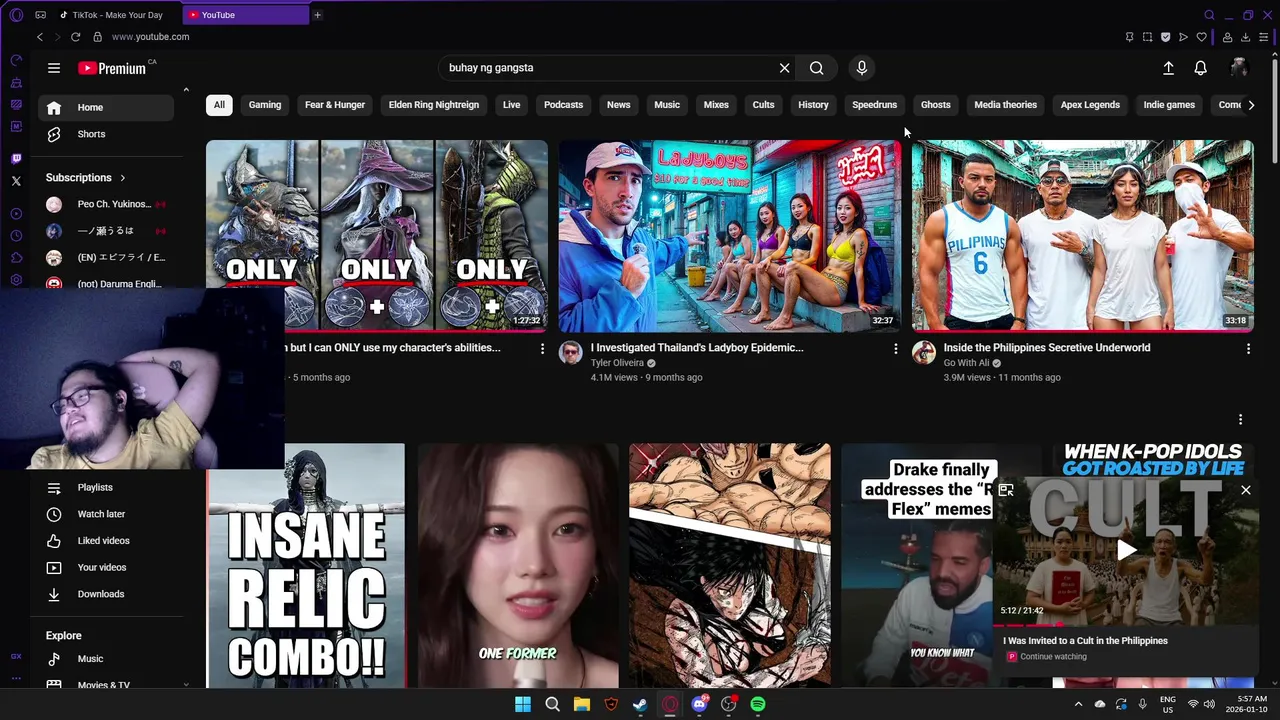Switch to TikTok - Make Your Day tab

tap(118, 15)
